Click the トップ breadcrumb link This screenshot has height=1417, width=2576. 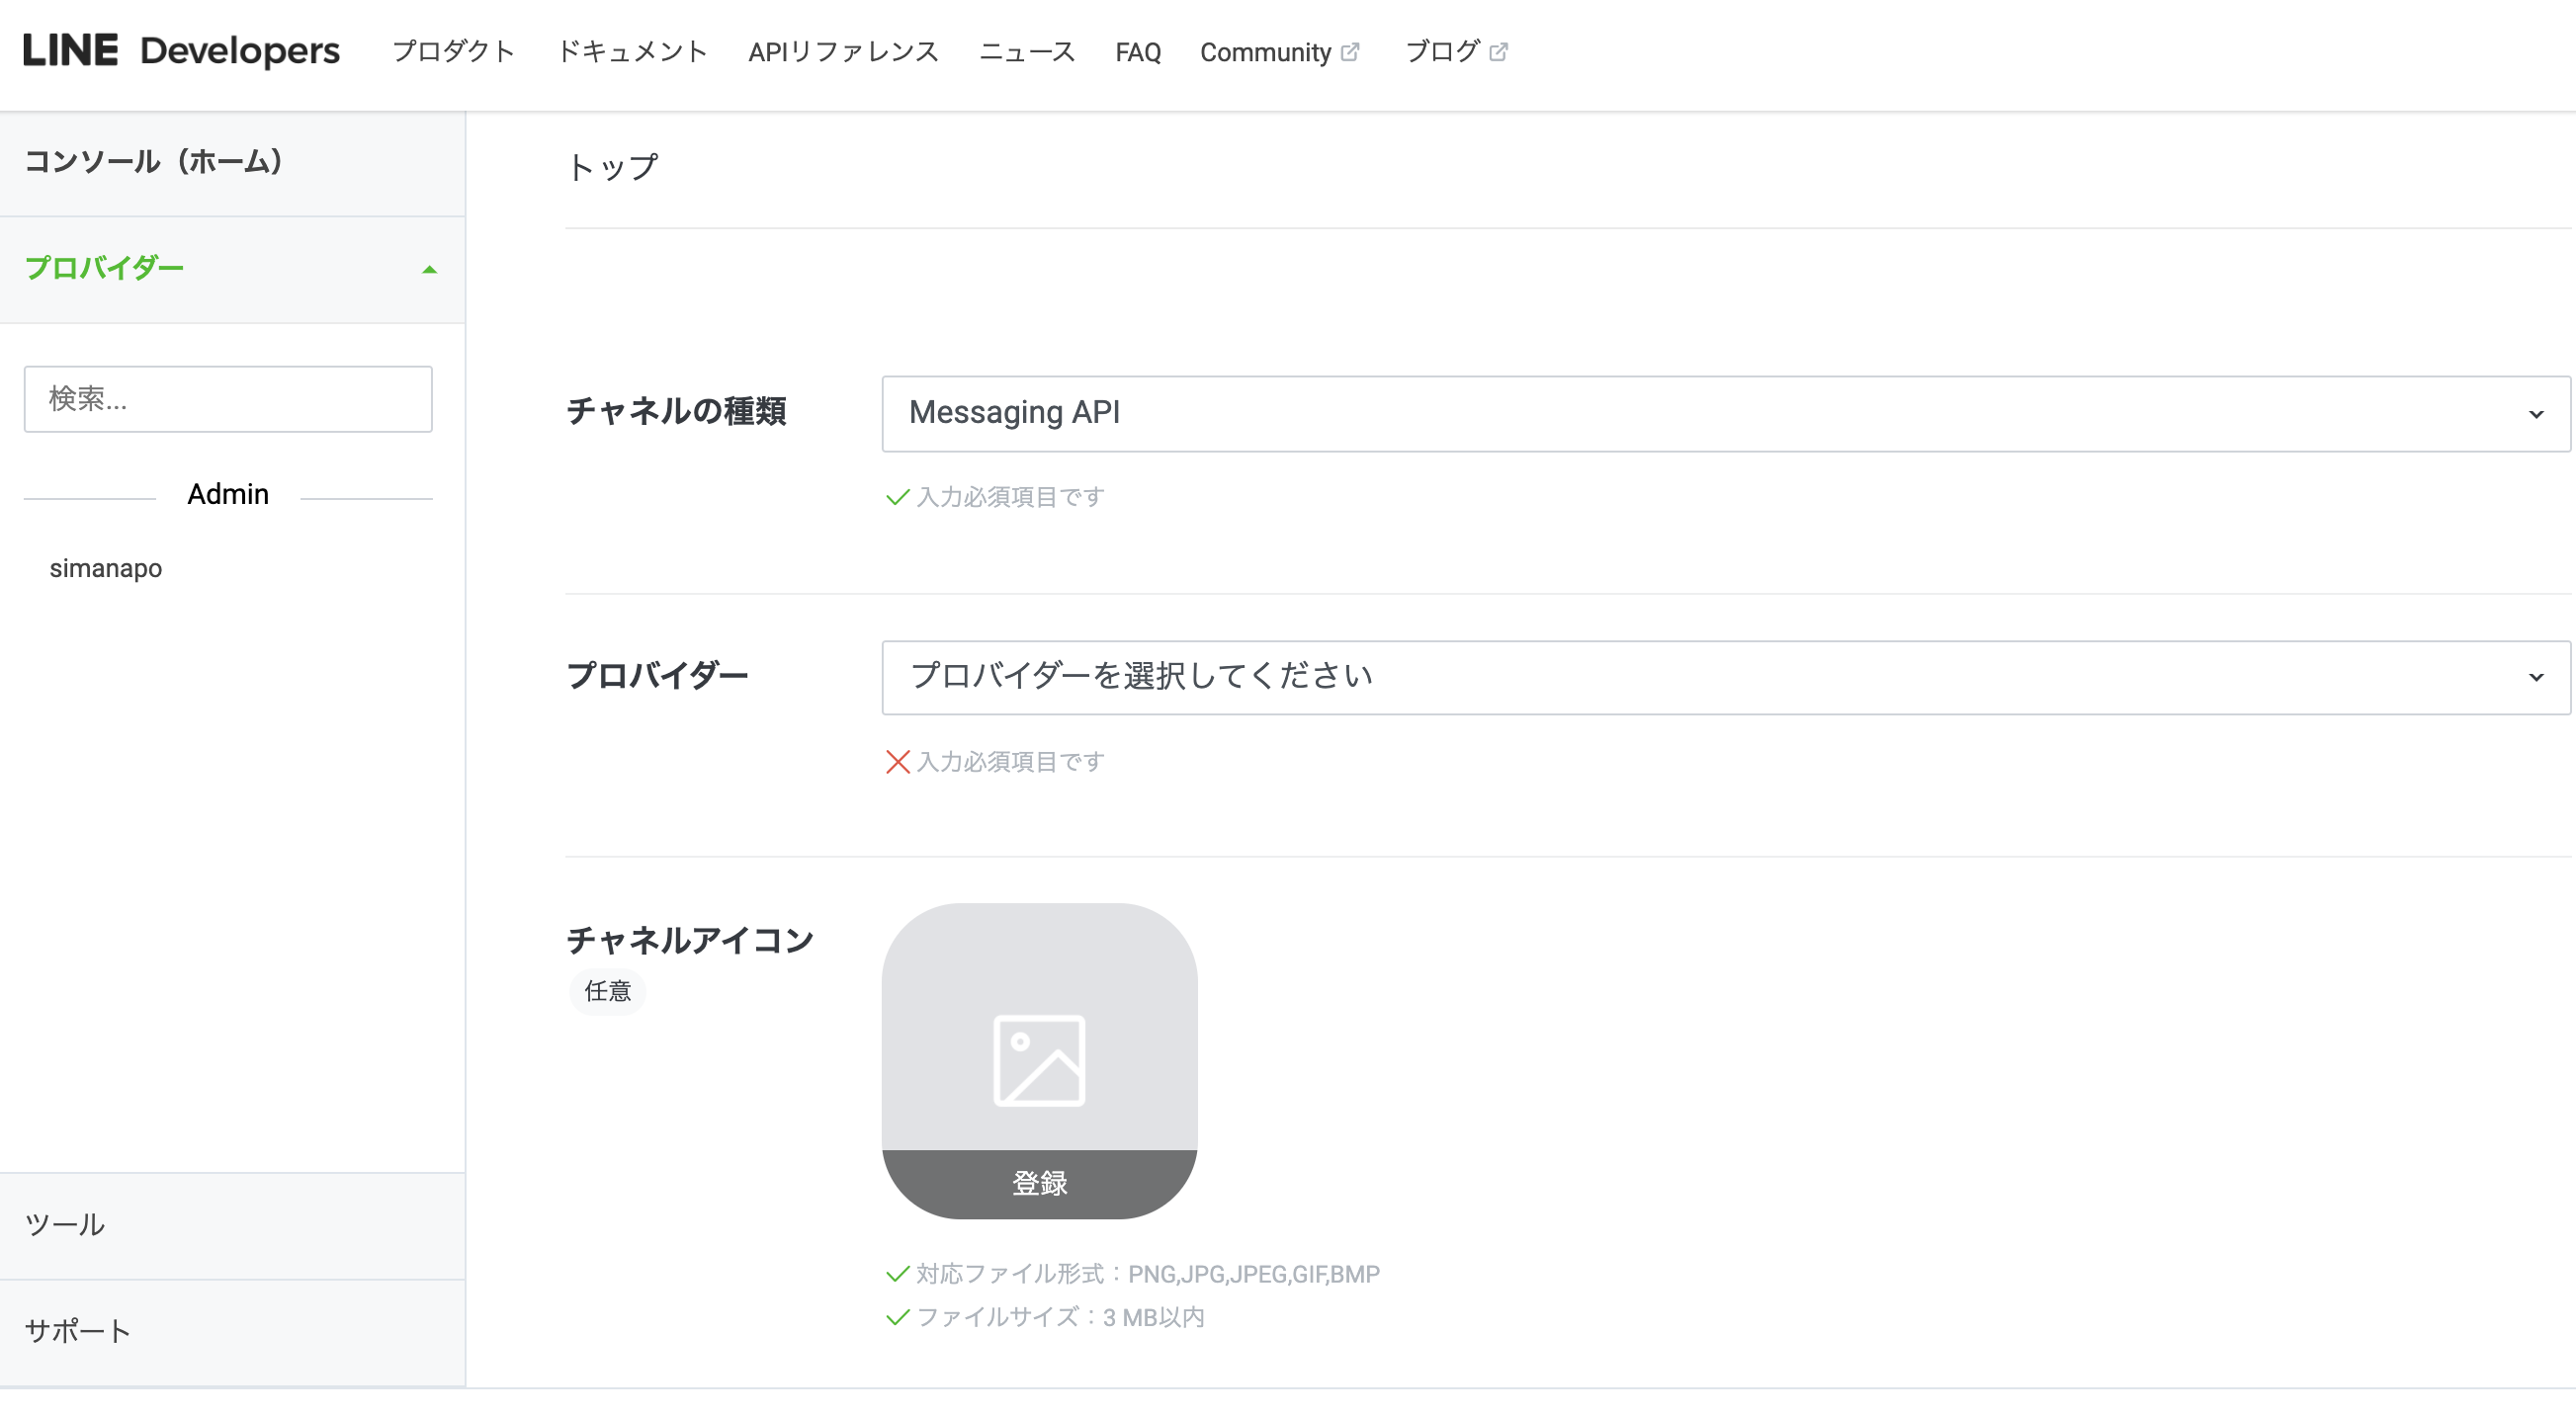coord(612,167)
